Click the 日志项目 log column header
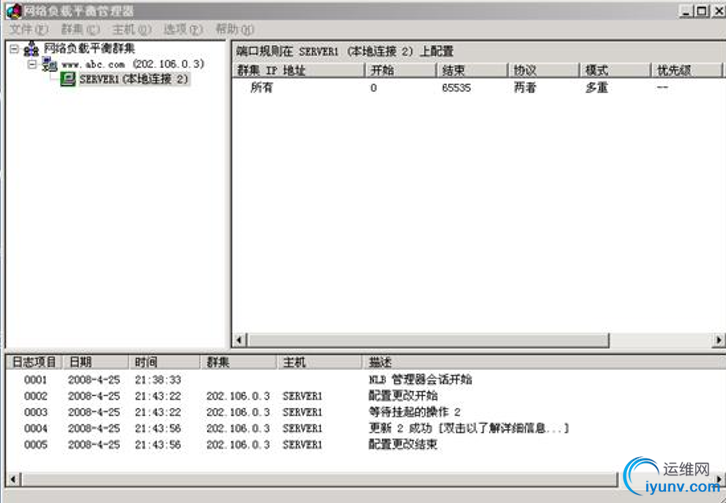Viewport: 726px width, 503px height. point(33,362)
